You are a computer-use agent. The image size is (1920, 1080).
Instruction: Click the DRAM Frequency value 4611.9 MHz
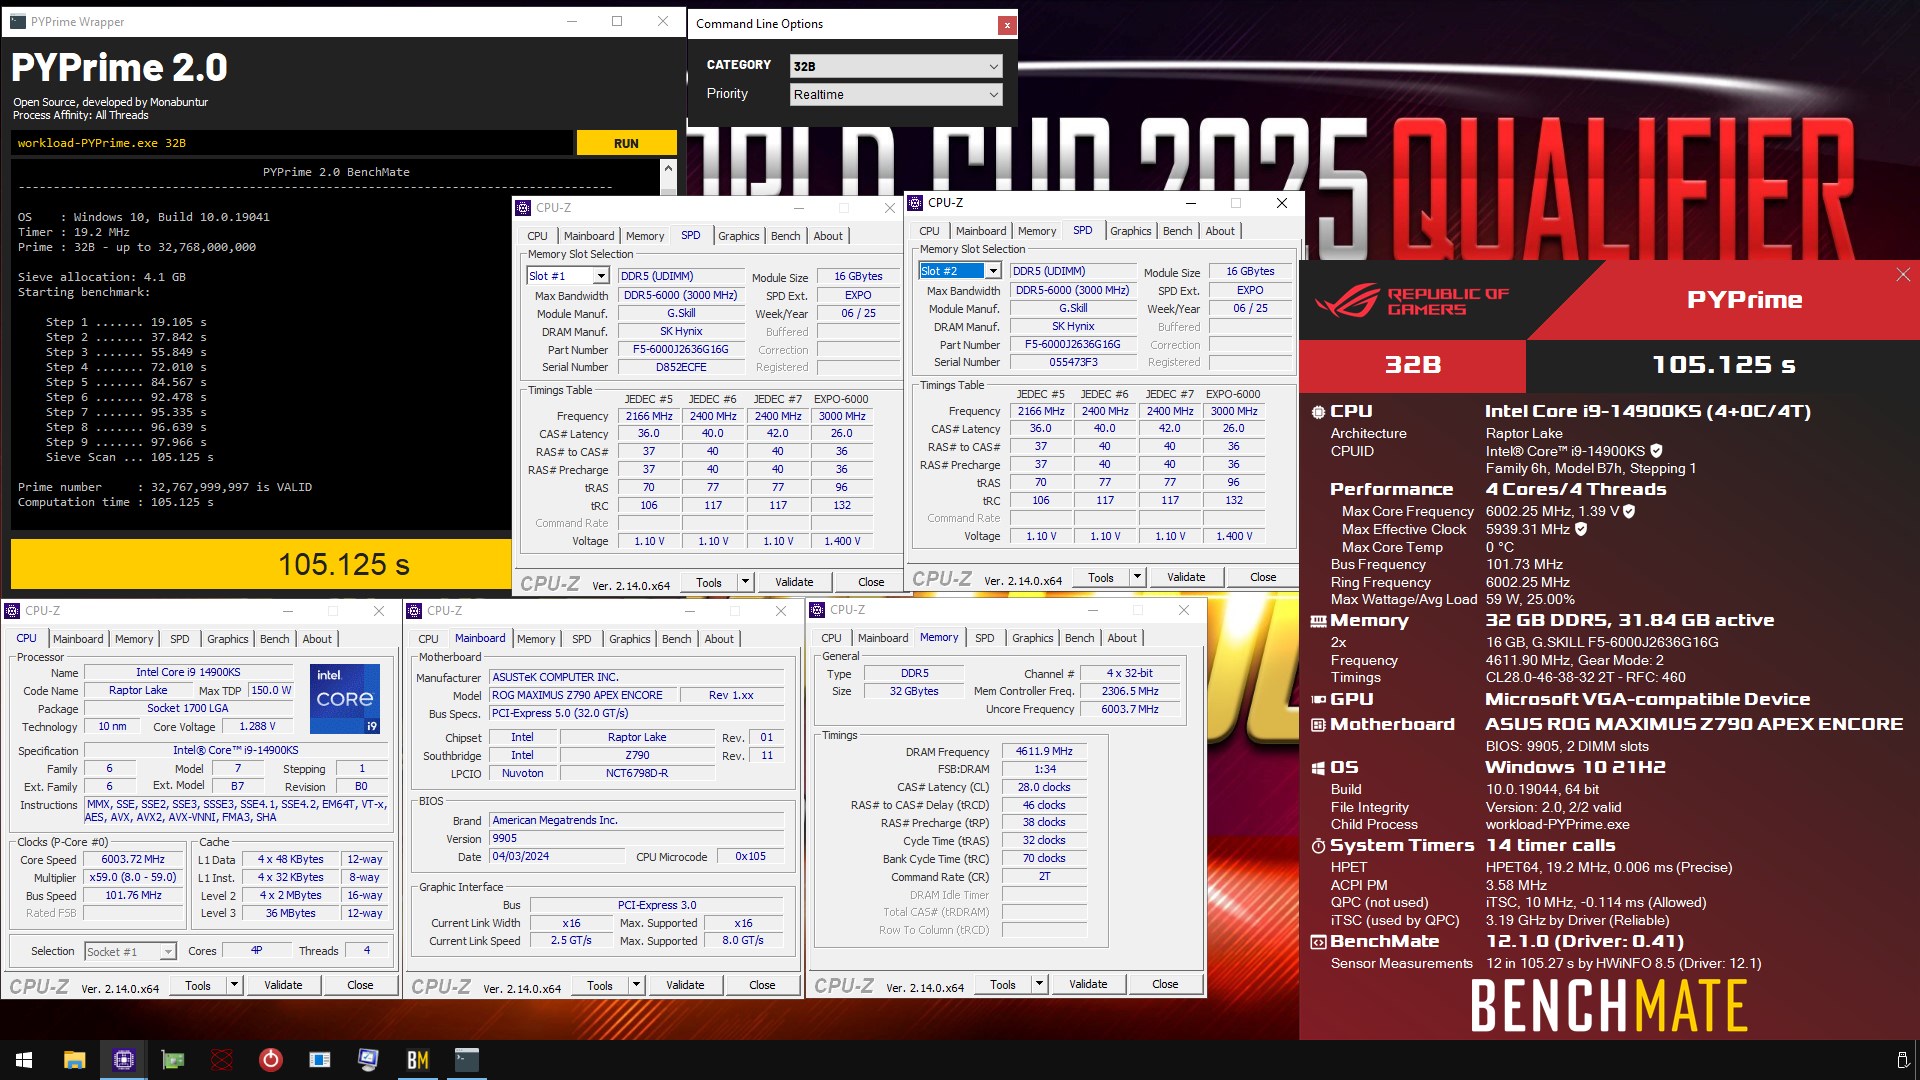point(1044,751)
